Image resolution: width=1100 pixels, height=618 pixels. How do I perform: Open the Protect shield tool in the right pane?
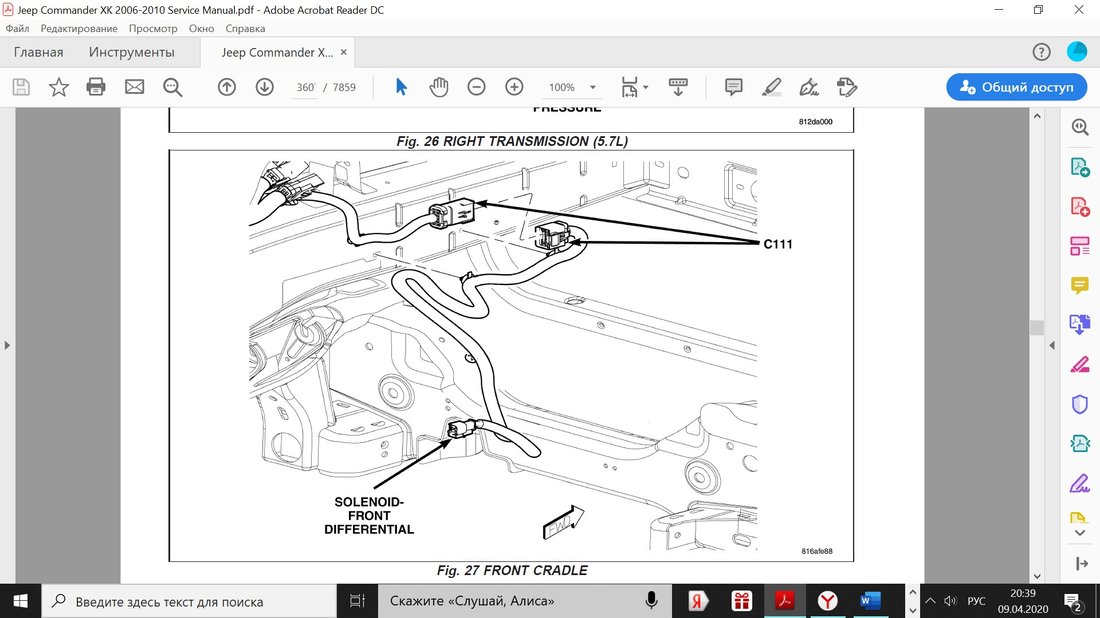[1080, 404]
